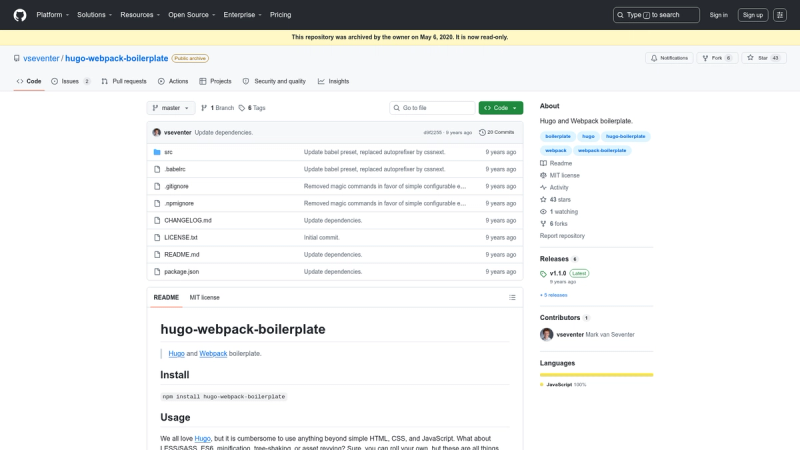This screenshot has height=450, width=800.
Task: Open the .gitignore file
Action: coord(177,186)
